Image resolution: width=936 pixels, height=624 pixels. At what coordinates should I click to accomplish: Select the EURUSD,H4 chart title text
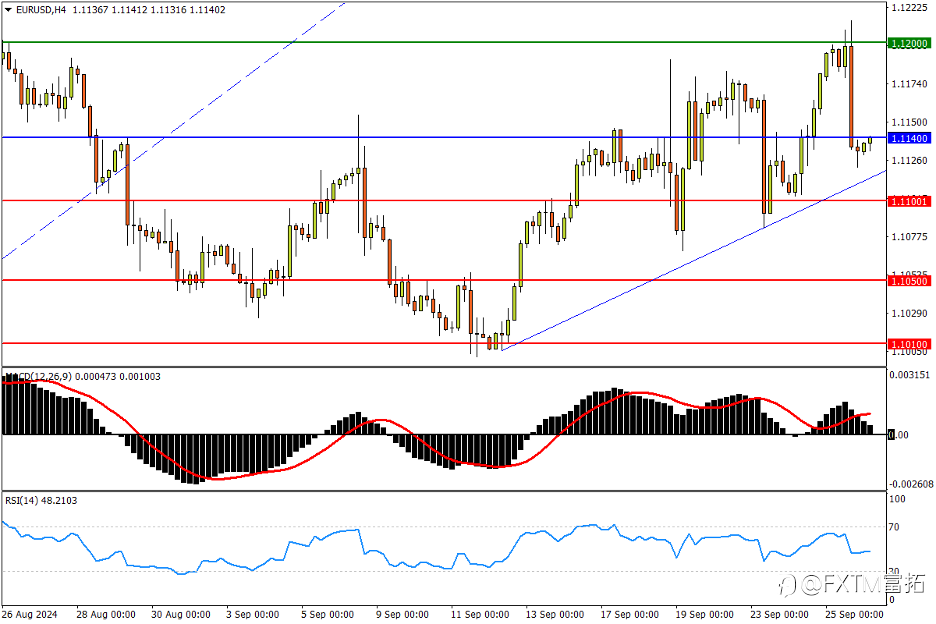[x=41, y=10]
